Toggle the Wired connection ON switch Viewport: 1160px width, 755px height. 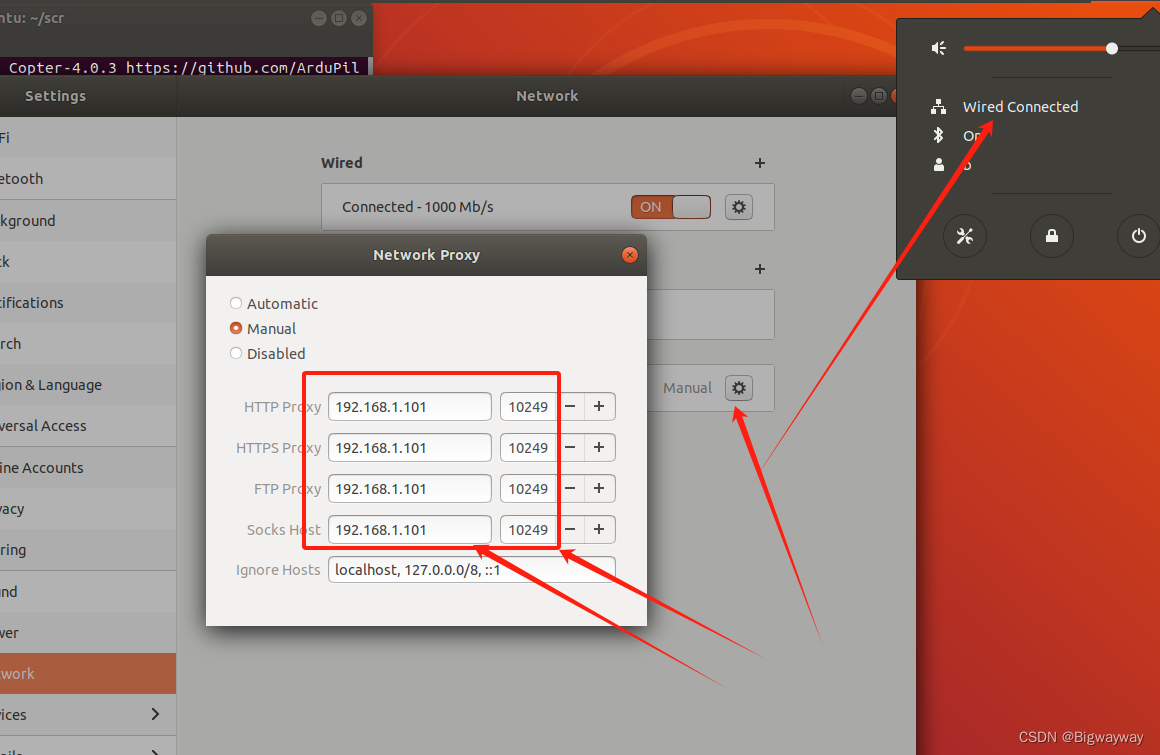(x=670, y=207)
